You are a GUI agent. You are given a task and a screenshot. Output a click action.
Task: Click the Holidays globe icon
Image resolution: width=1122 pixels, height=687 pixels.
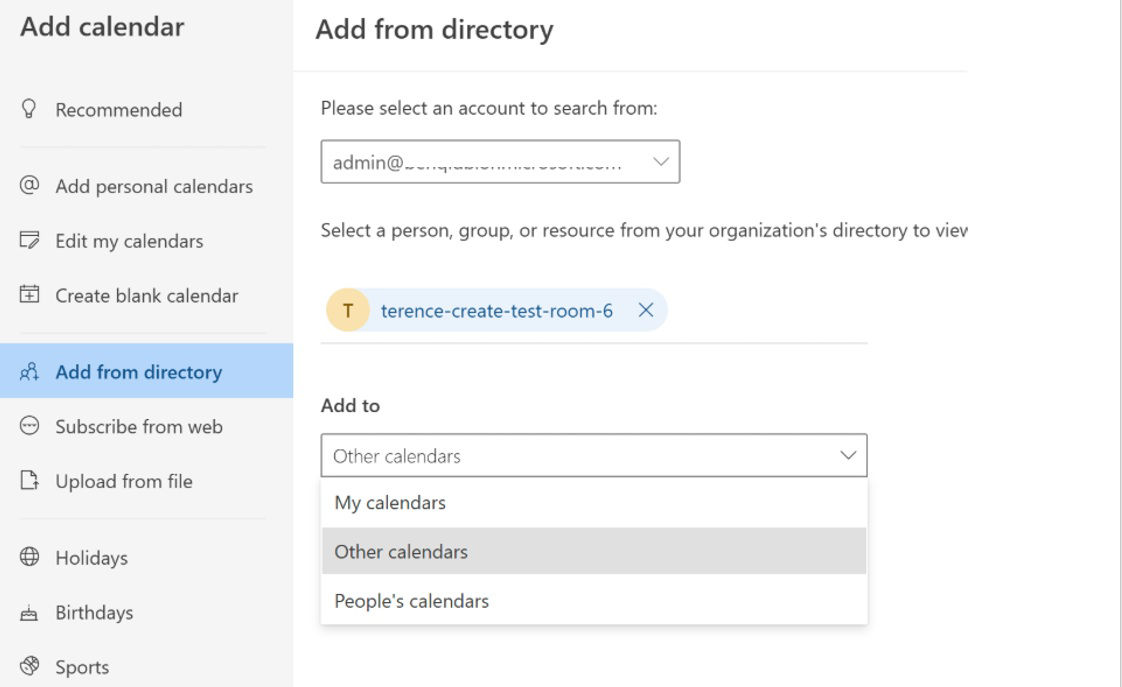pos(29,557)
